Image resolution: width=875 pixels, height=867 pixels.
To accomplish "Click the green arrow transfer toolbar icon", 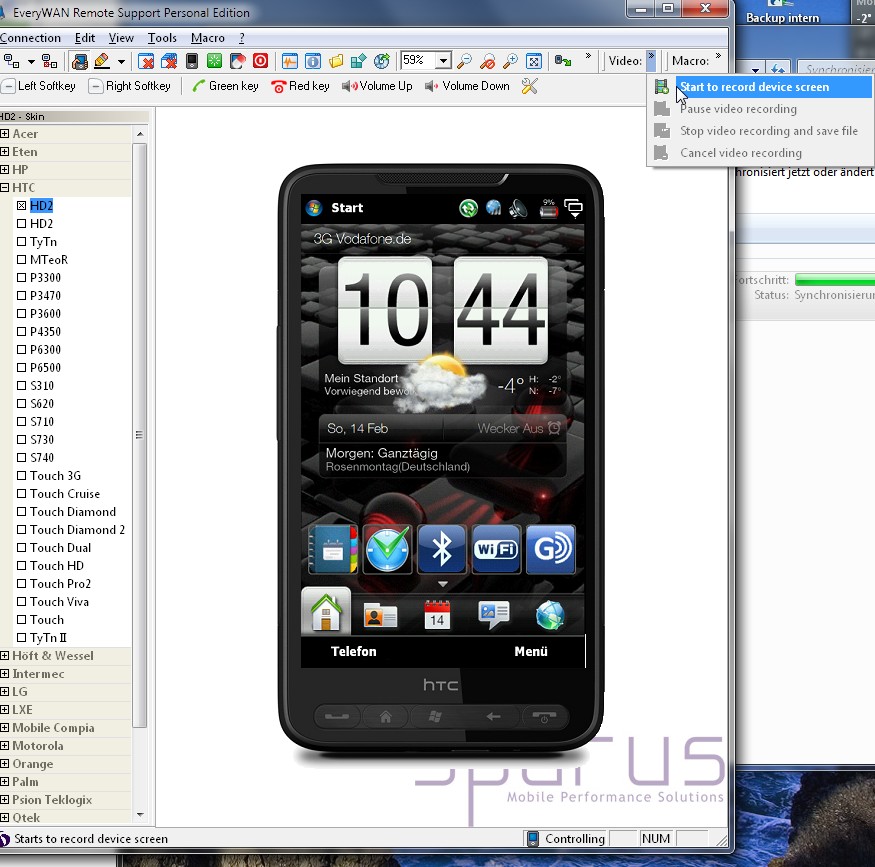I will [x=563, y=61].
